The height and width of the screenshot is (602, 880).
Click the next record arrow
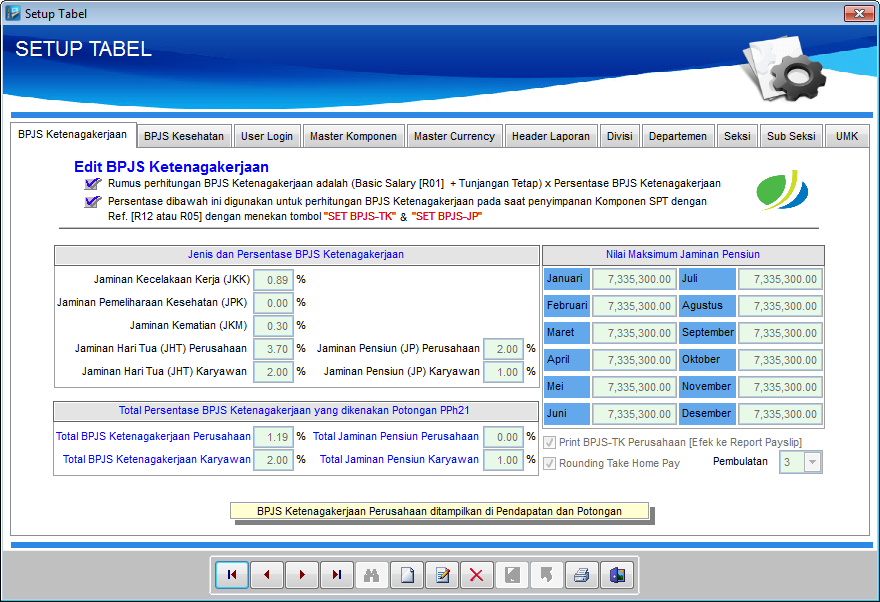302,575
